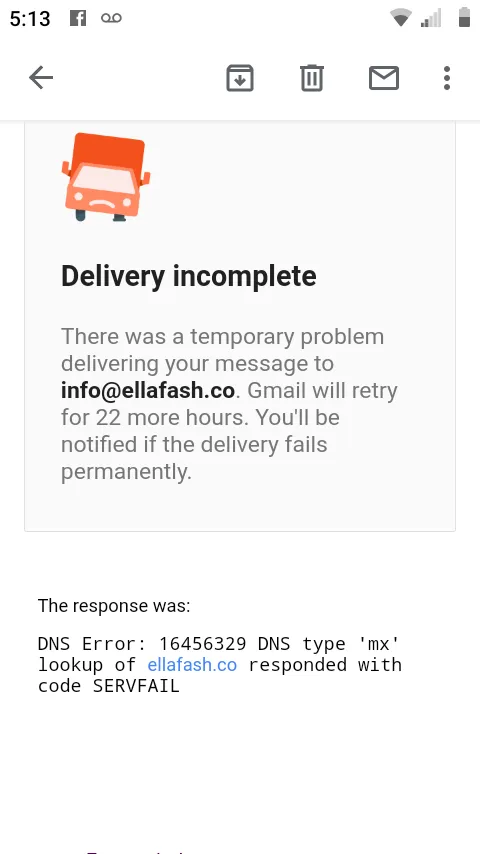Tap the bold info@ellafash.co address
The image size is (480, 854).
pos(148,391)
